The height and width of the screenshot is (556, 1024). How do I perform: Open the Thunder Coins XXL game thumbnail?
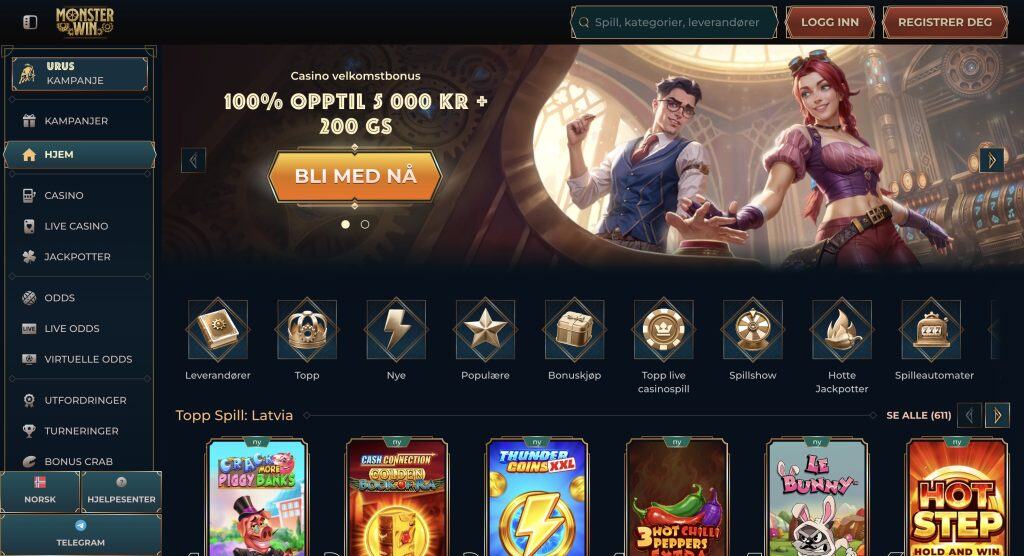pos(537,498)
